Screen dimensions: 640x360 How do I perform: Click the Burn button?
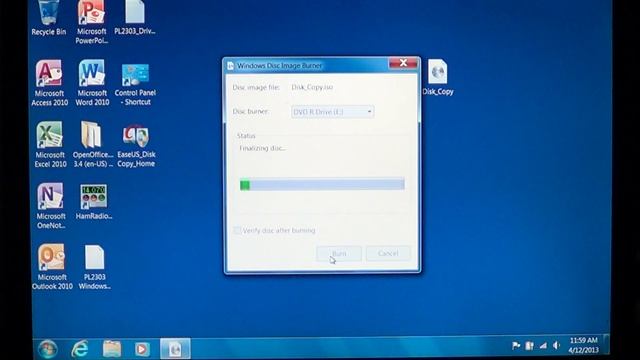coord(339,253)
